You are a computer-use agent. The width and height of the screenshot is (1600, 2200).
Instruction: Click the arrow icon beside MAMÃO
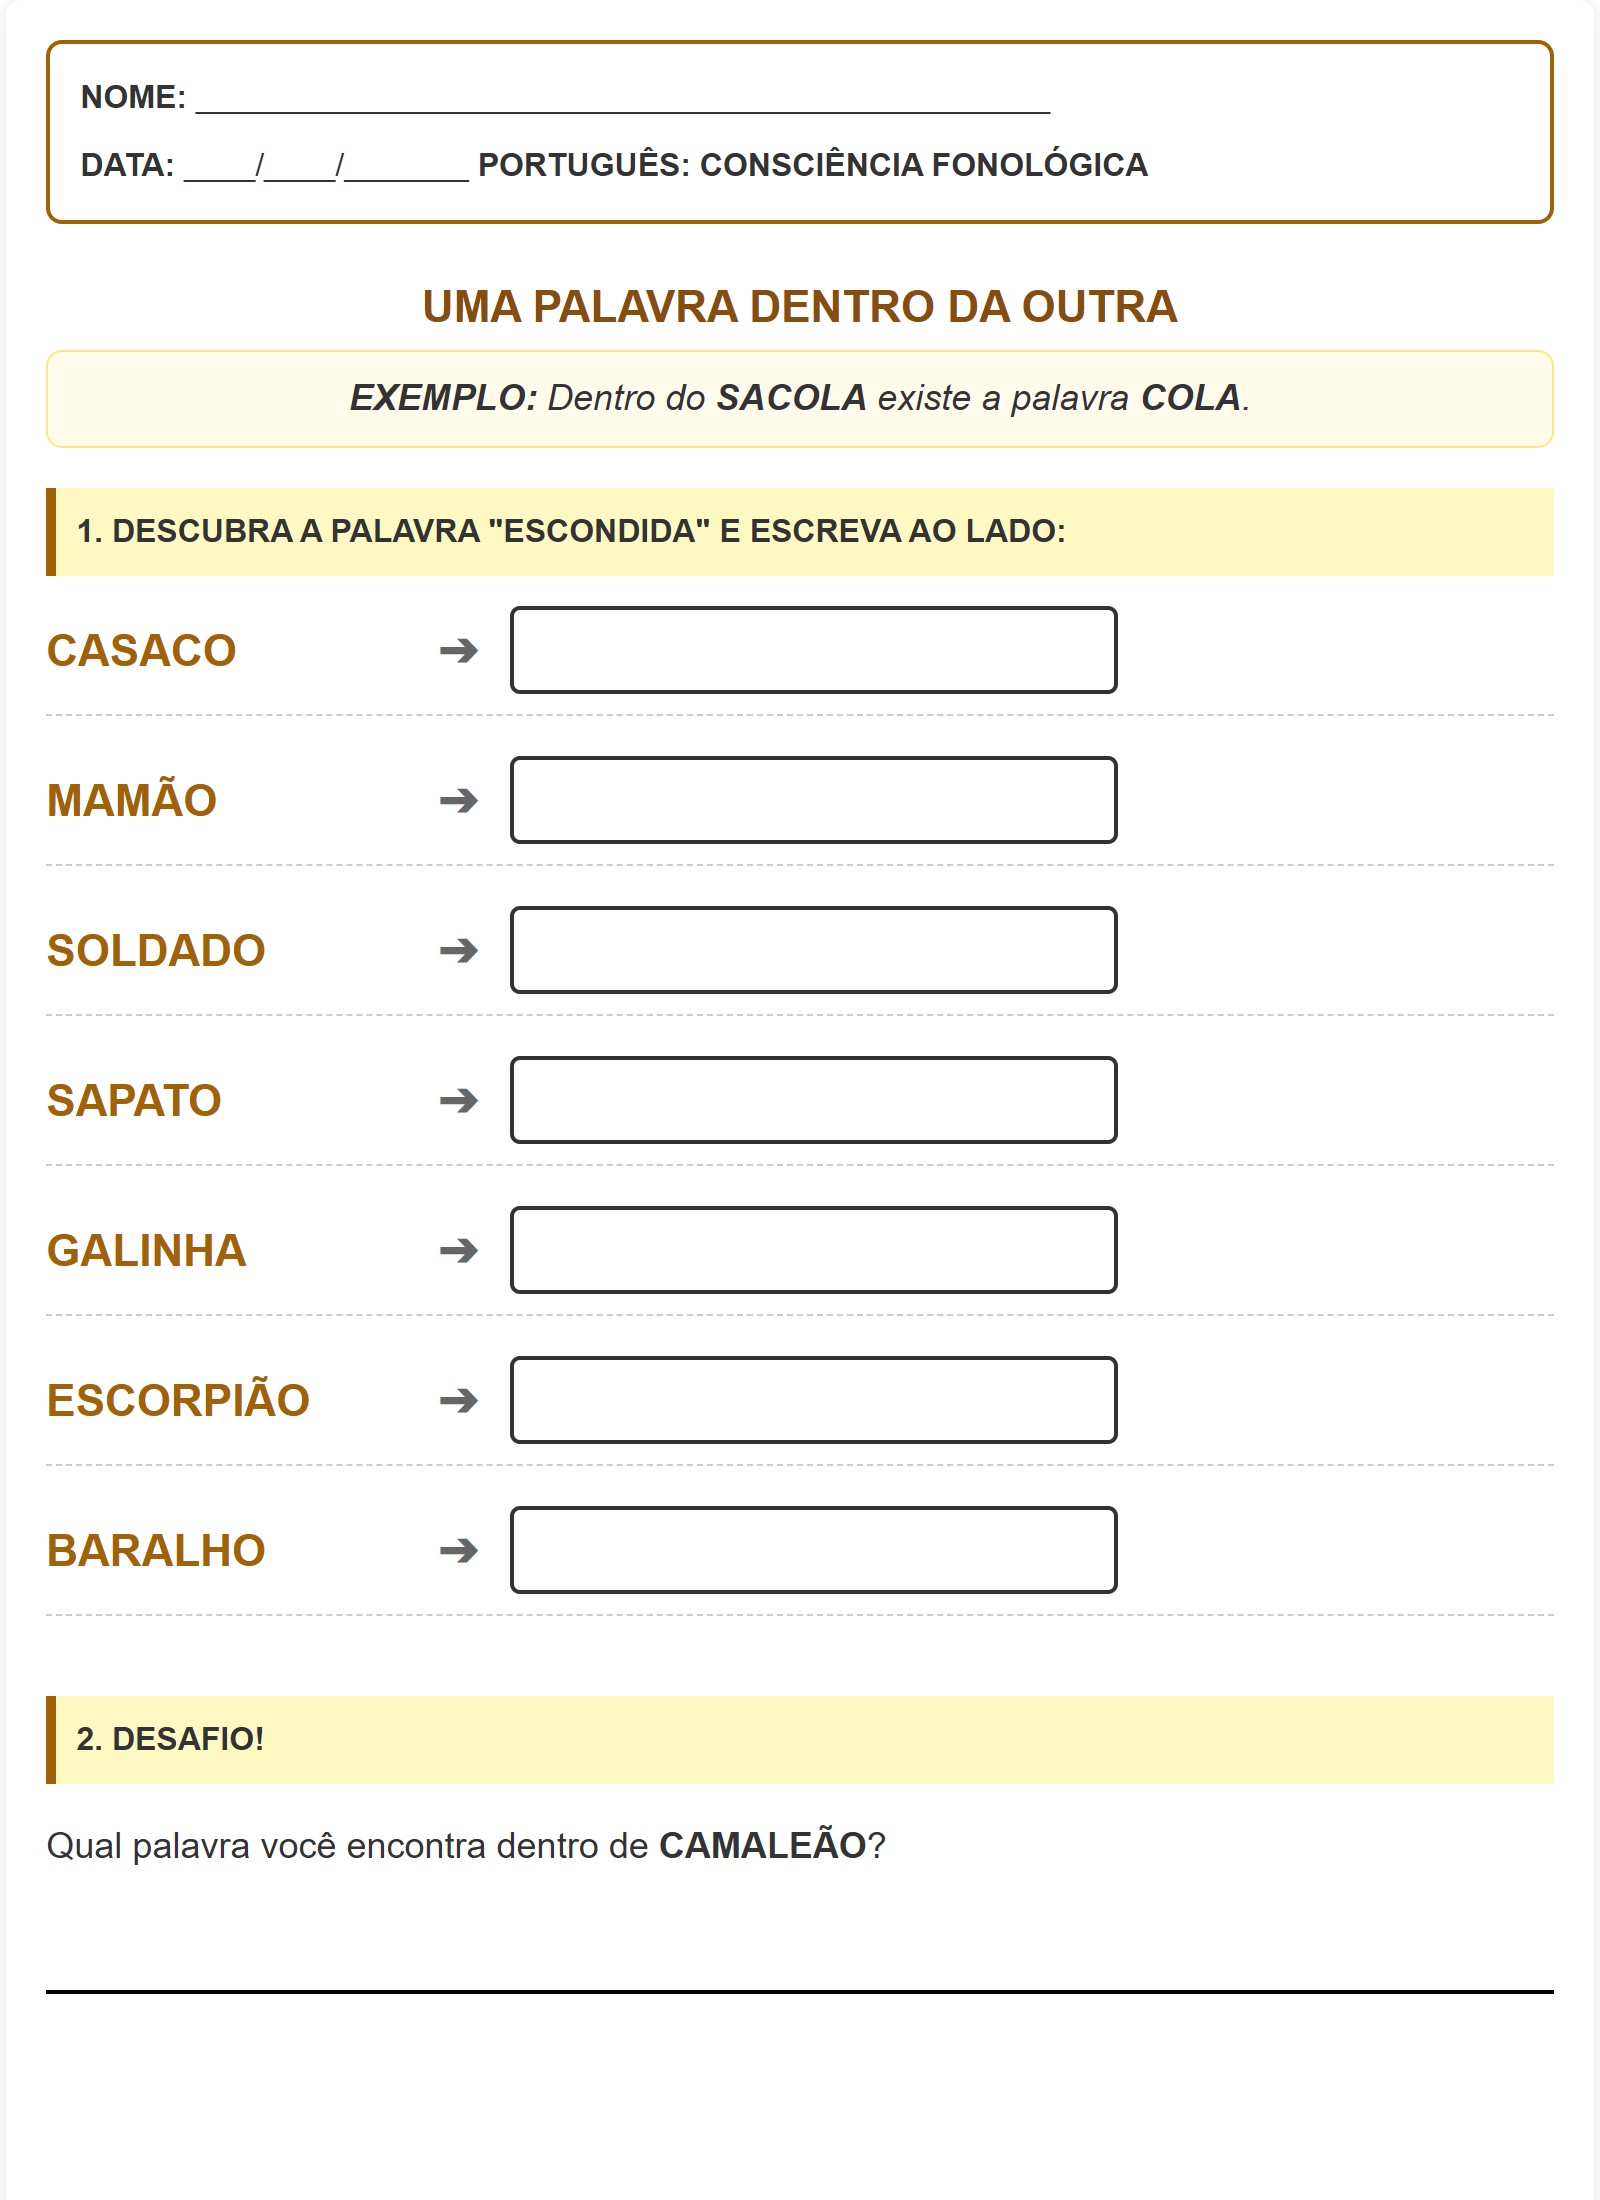pos(458,801)
